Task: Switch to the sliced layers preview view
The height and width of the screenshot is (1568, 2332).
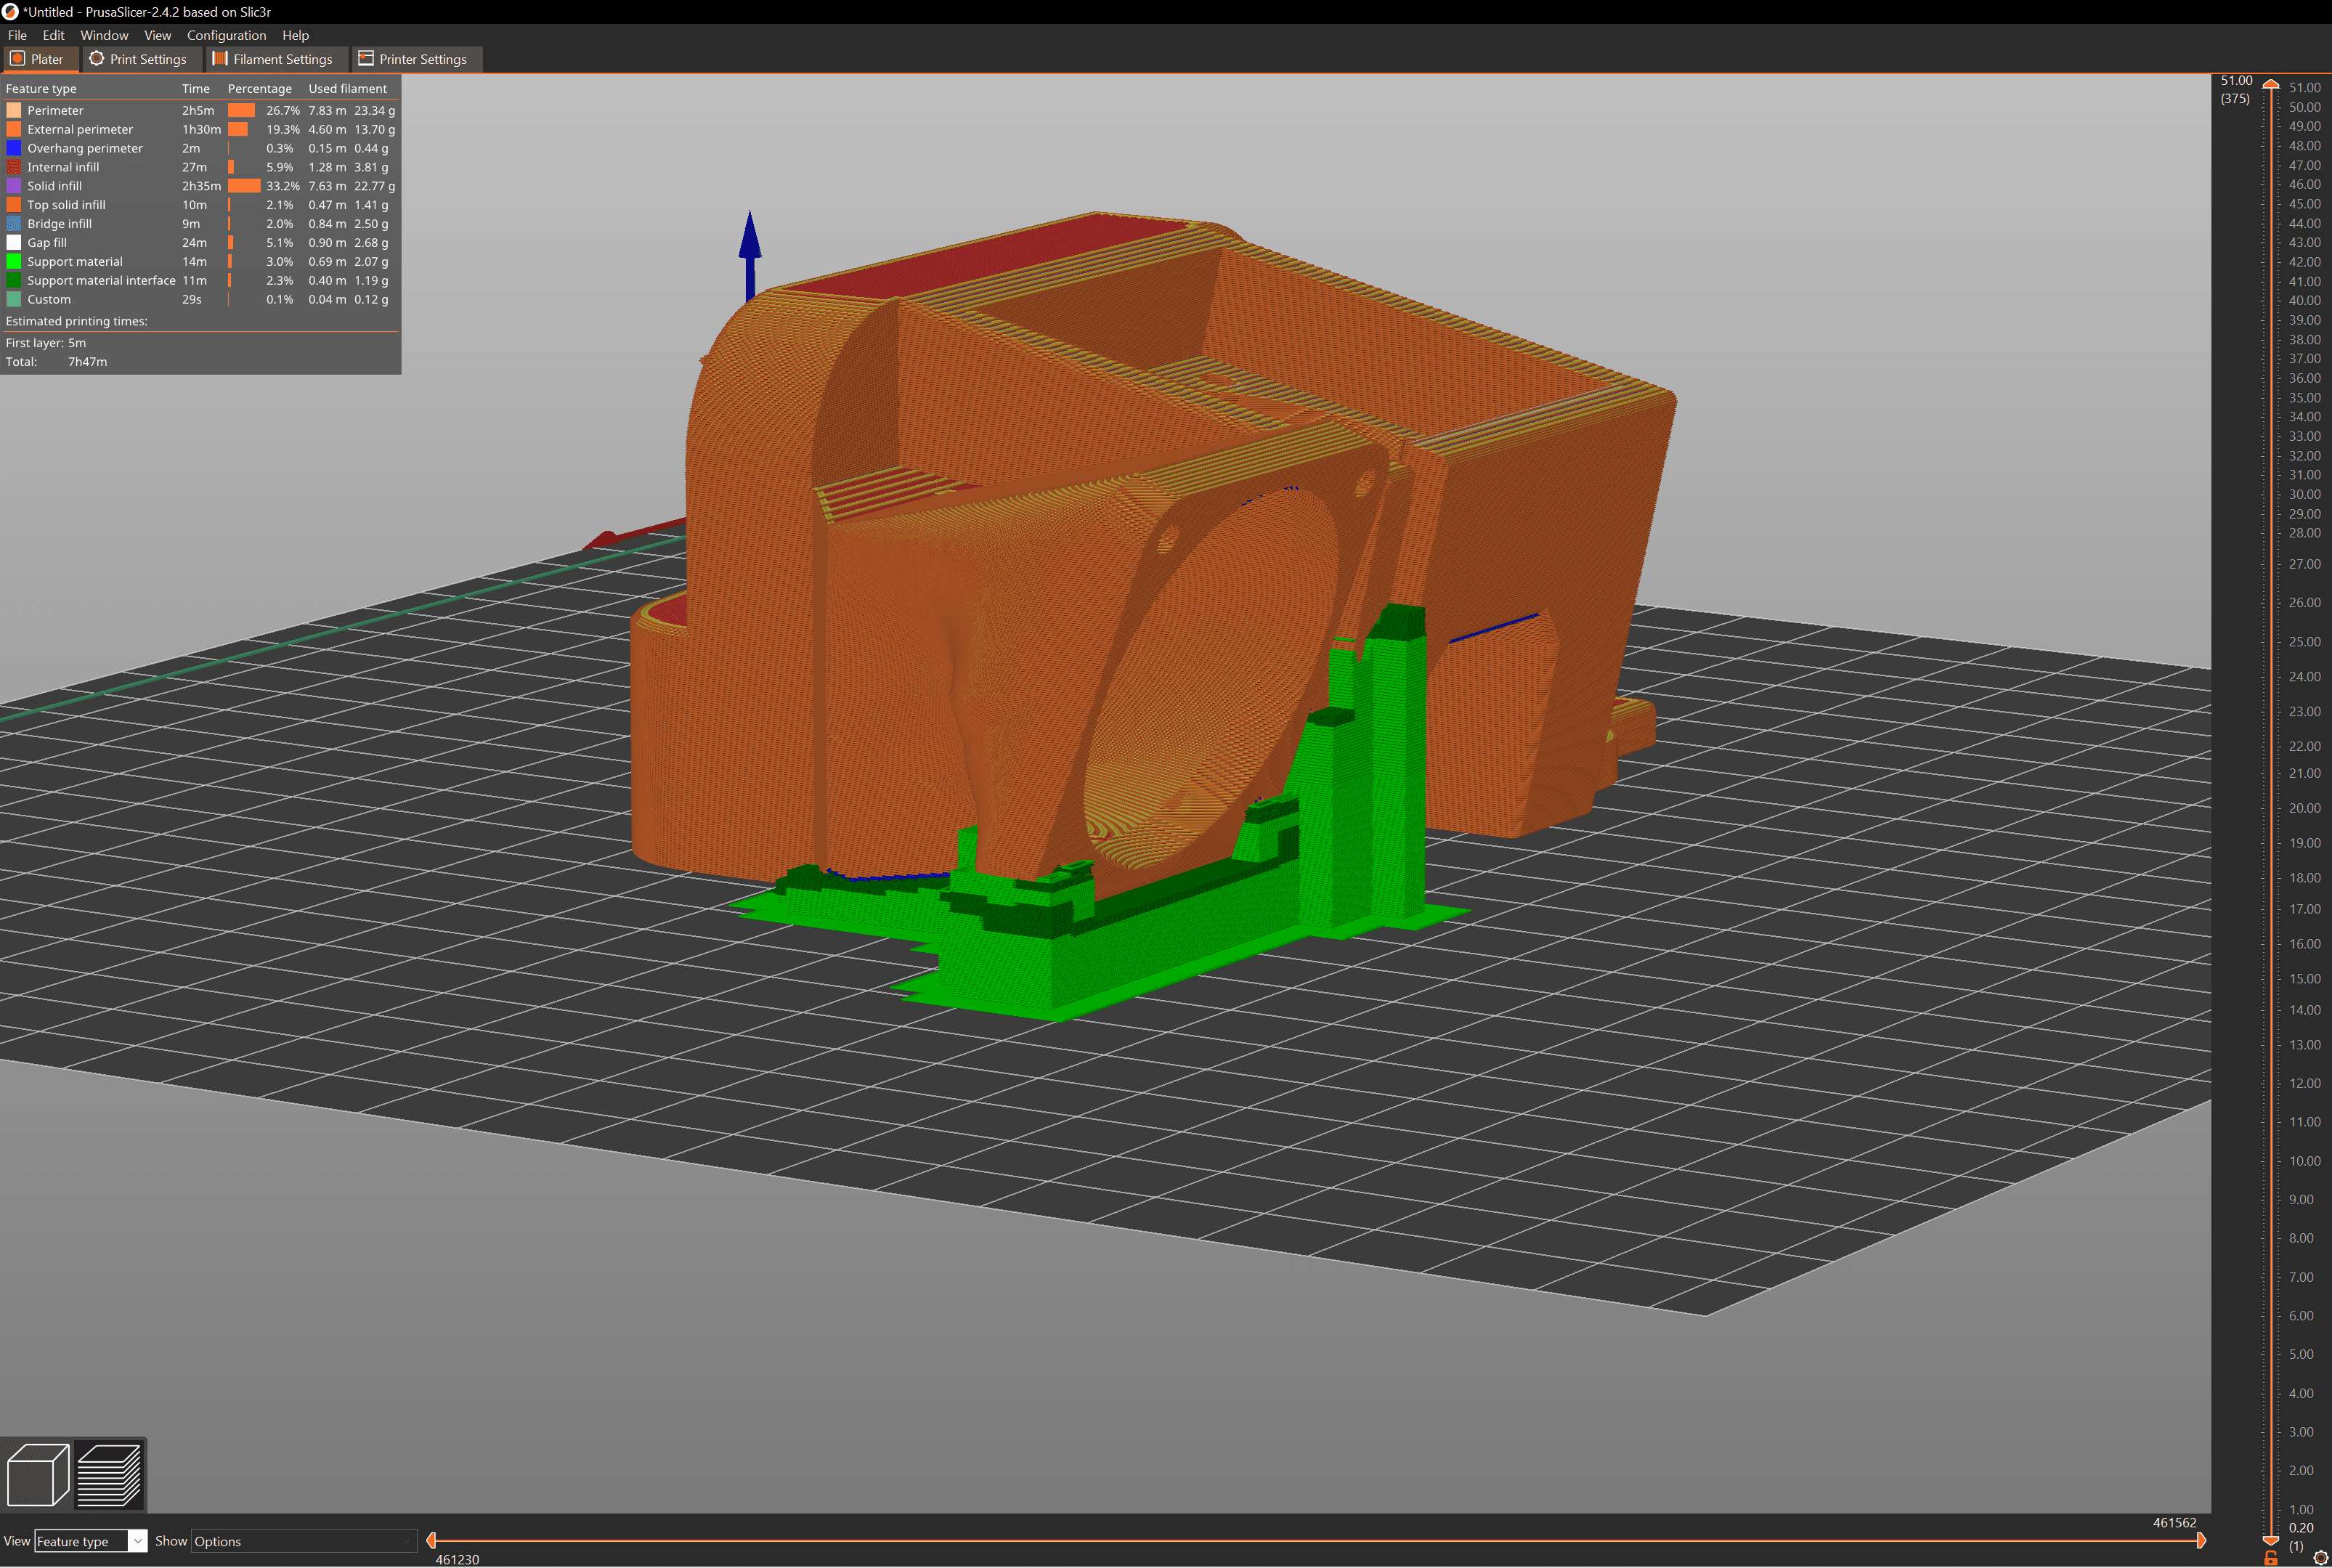Action: click(x=109, y=1474)
